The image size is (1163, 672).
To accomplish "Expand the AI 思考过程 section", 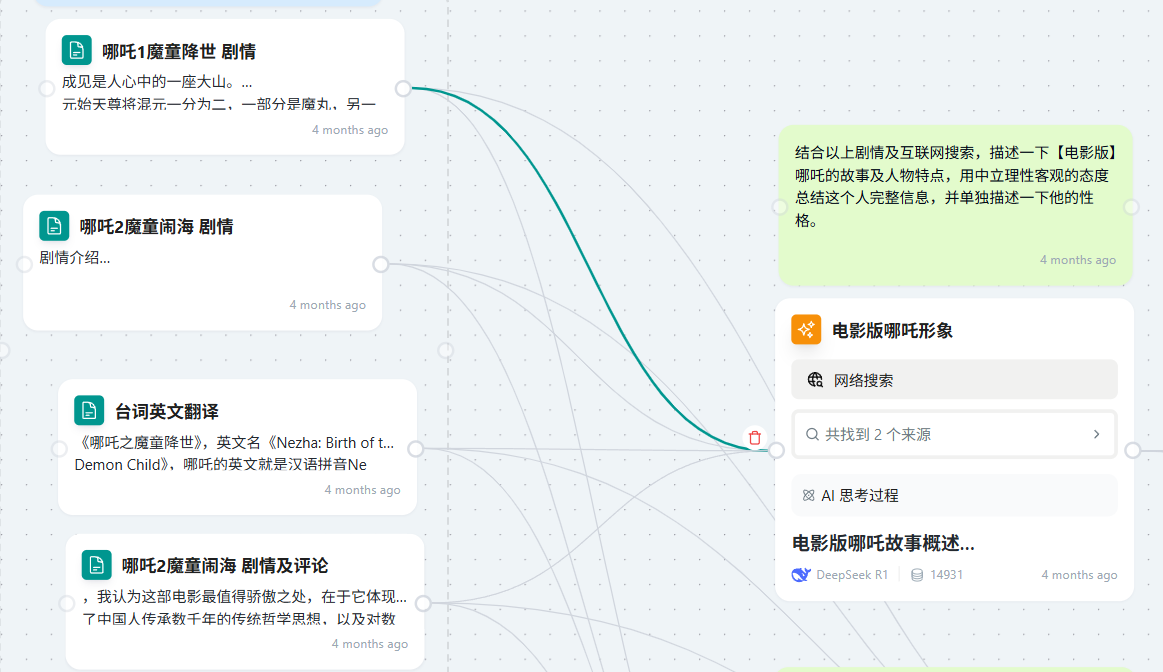I will tap(955, 495).
